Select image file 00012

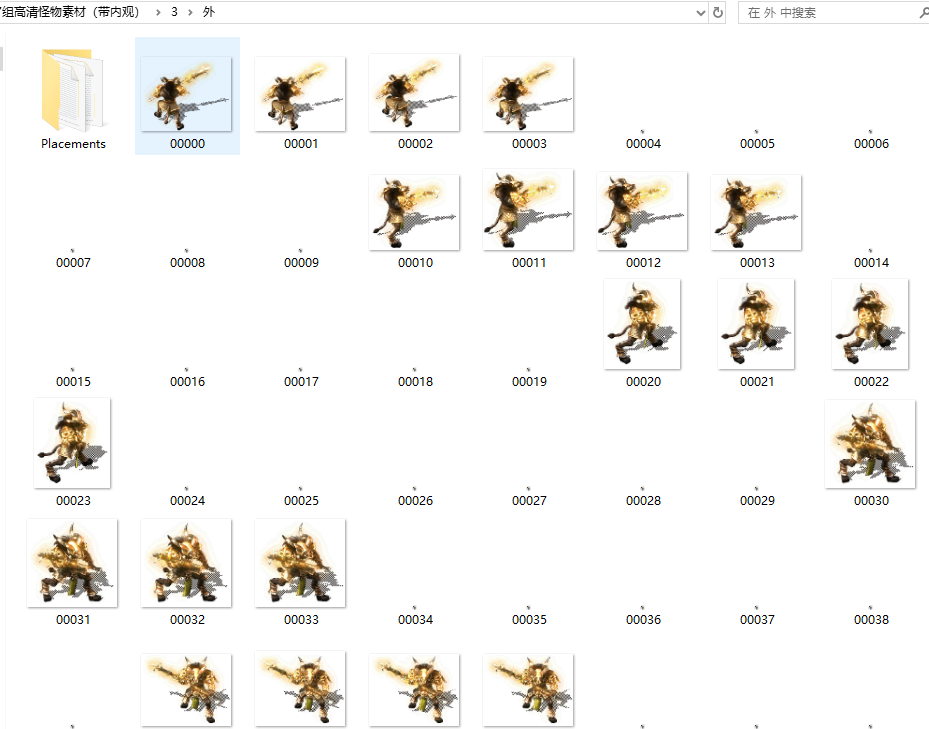point(642,211)
